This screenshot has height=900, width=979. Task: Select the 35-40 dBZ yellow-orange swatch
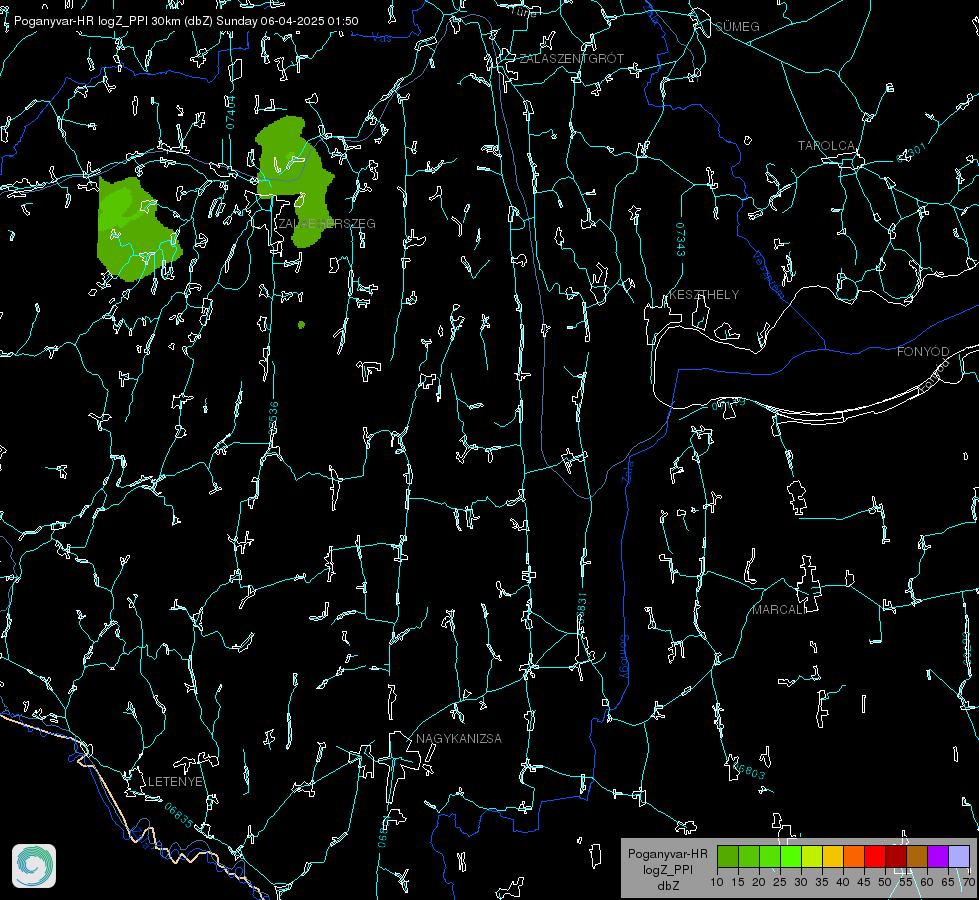tap(833, 856)
